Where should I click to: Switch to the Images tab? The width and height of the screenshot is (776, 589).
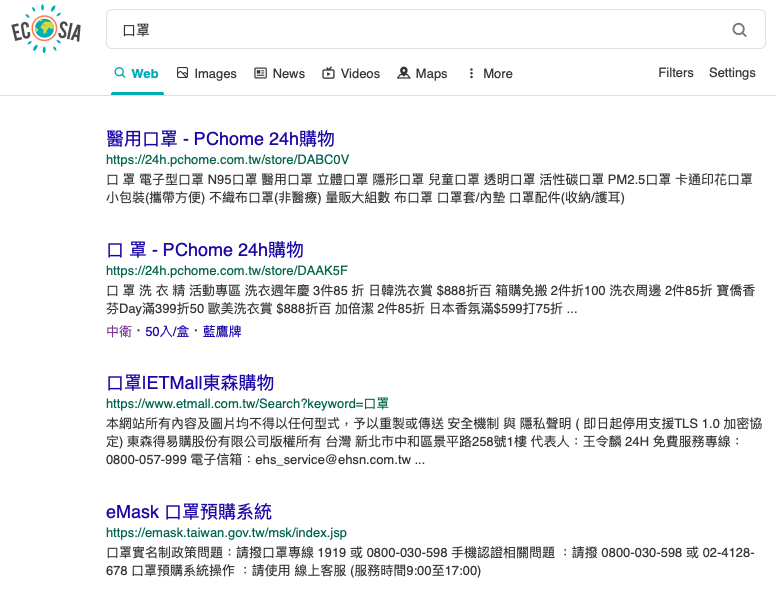(x=207, y=74)
